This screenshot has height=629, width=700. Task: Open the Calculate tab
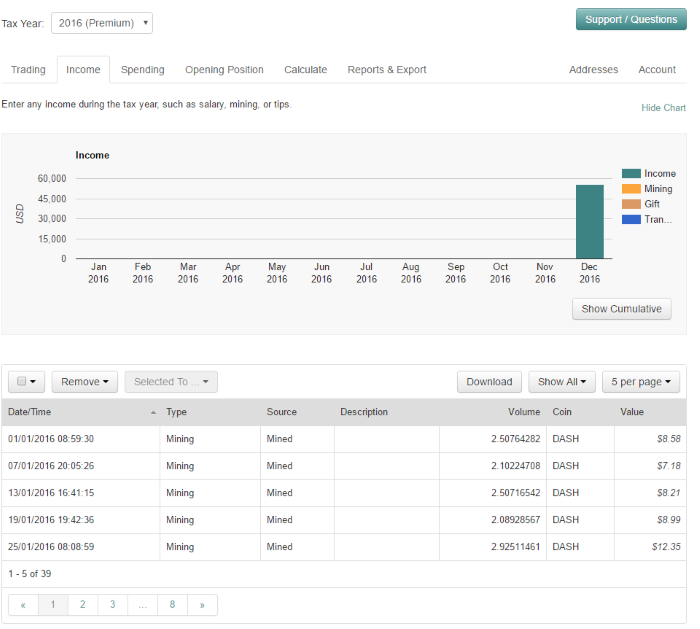tap(305, 70)
